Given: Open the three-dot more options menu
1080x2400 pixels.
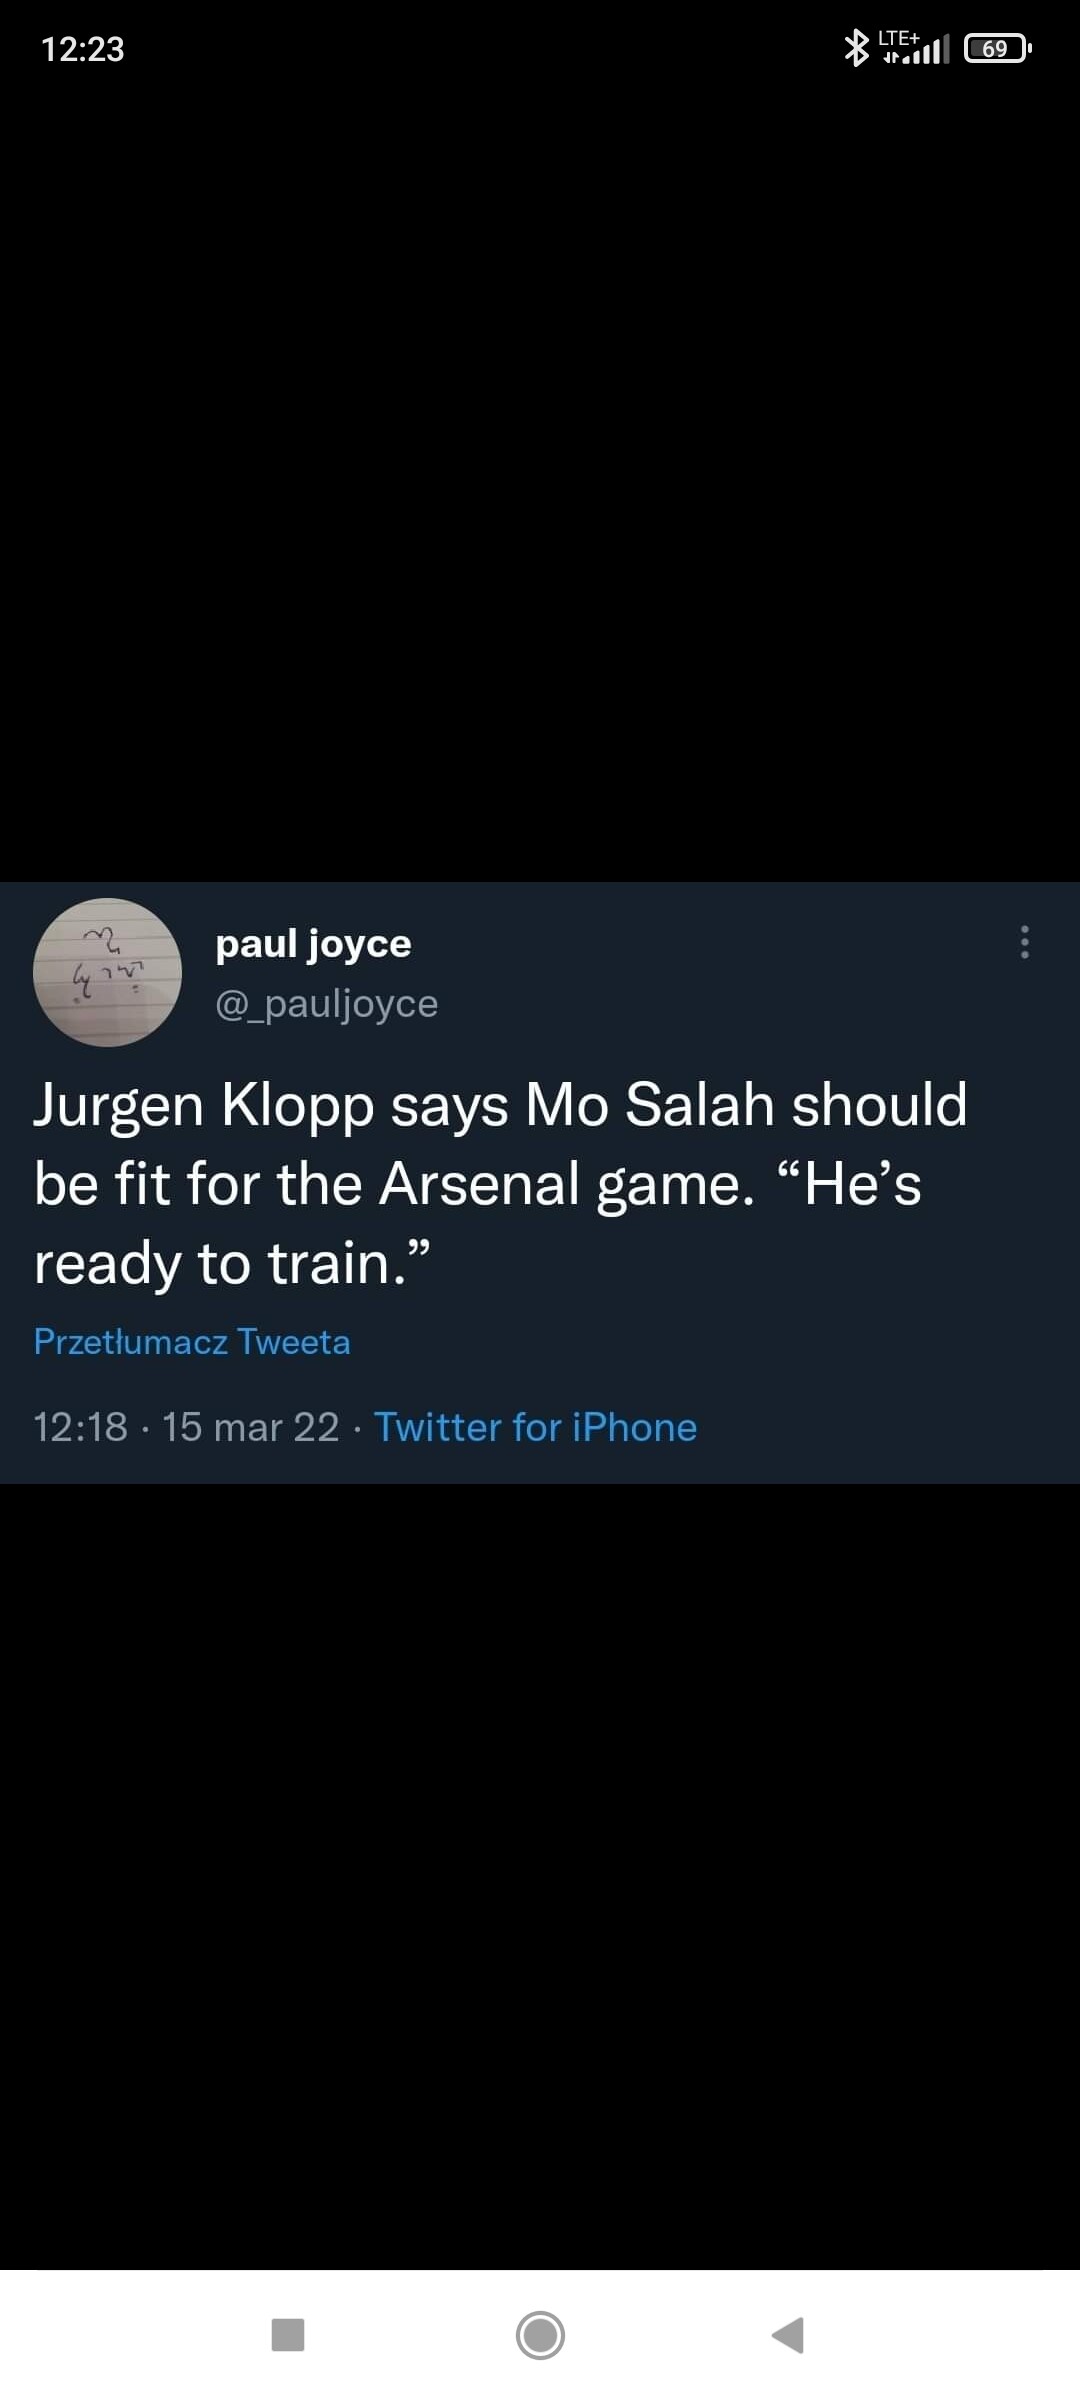Looking at the screenshot, I should pos(1024,942).
